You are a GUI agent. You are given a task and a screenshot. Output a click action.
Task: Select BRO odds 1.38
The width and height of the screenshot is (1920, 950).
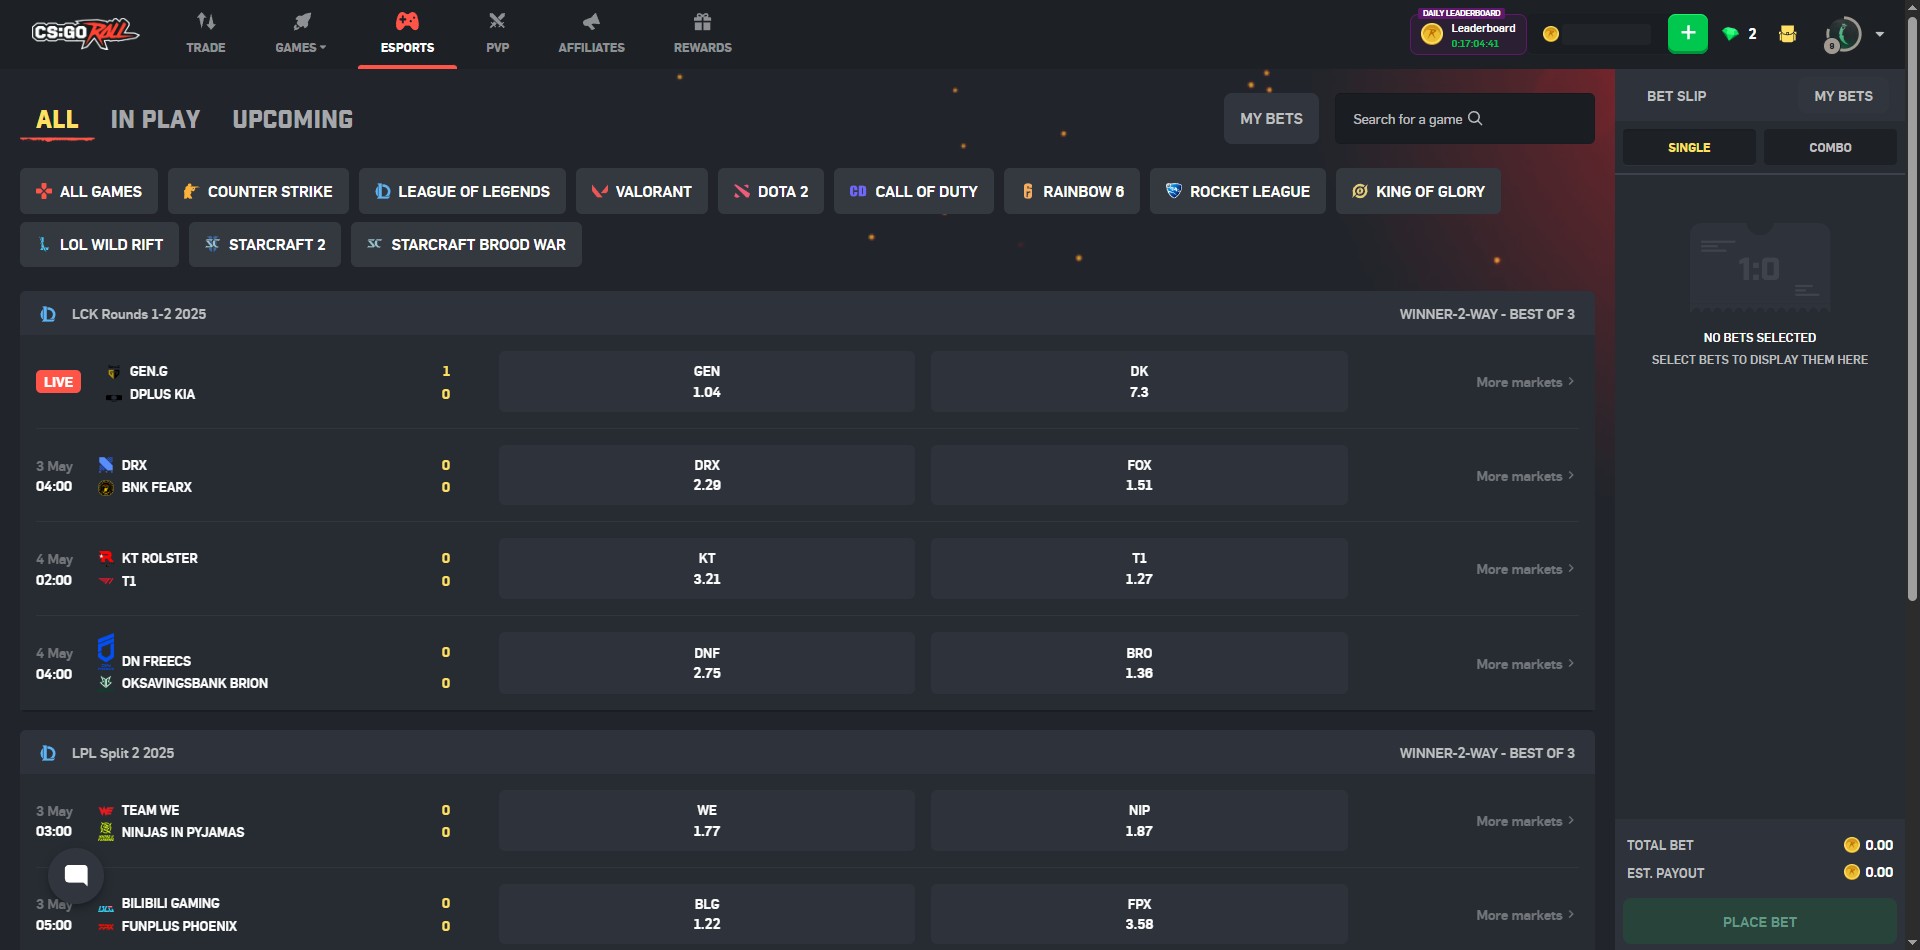click(x=1139, y=663)
